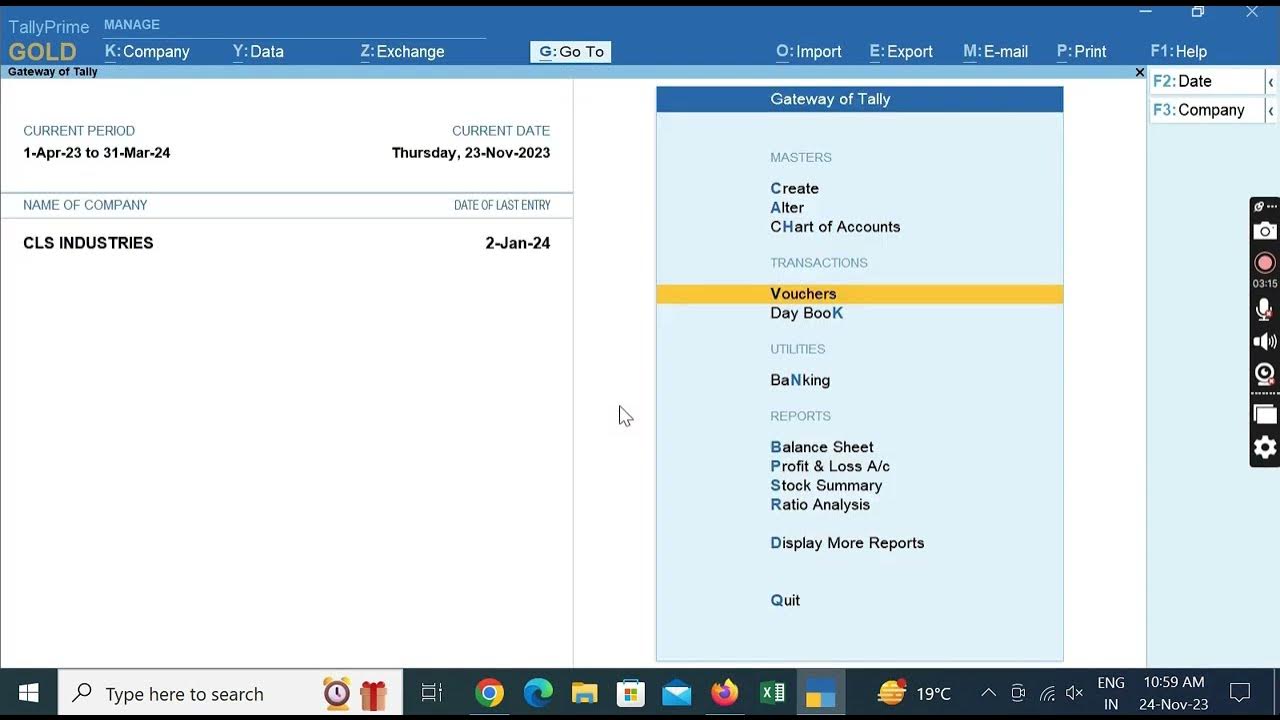The image size is (1280, 720).
Task: Expand the arrow beside F2: Date
Action: (1271, 81)
